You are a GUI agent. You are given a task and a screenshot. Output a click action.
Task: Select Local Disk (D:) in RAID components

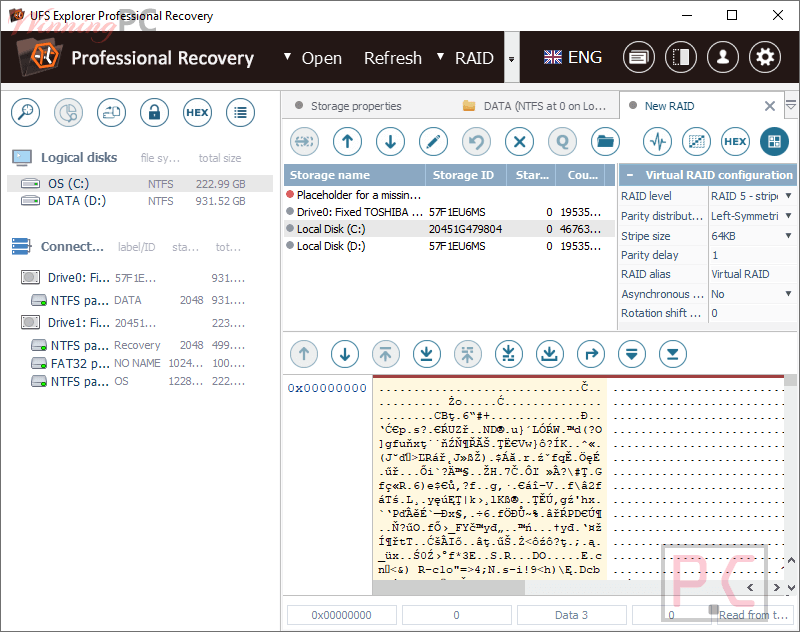pyautogui.click(x=449, y=246)
